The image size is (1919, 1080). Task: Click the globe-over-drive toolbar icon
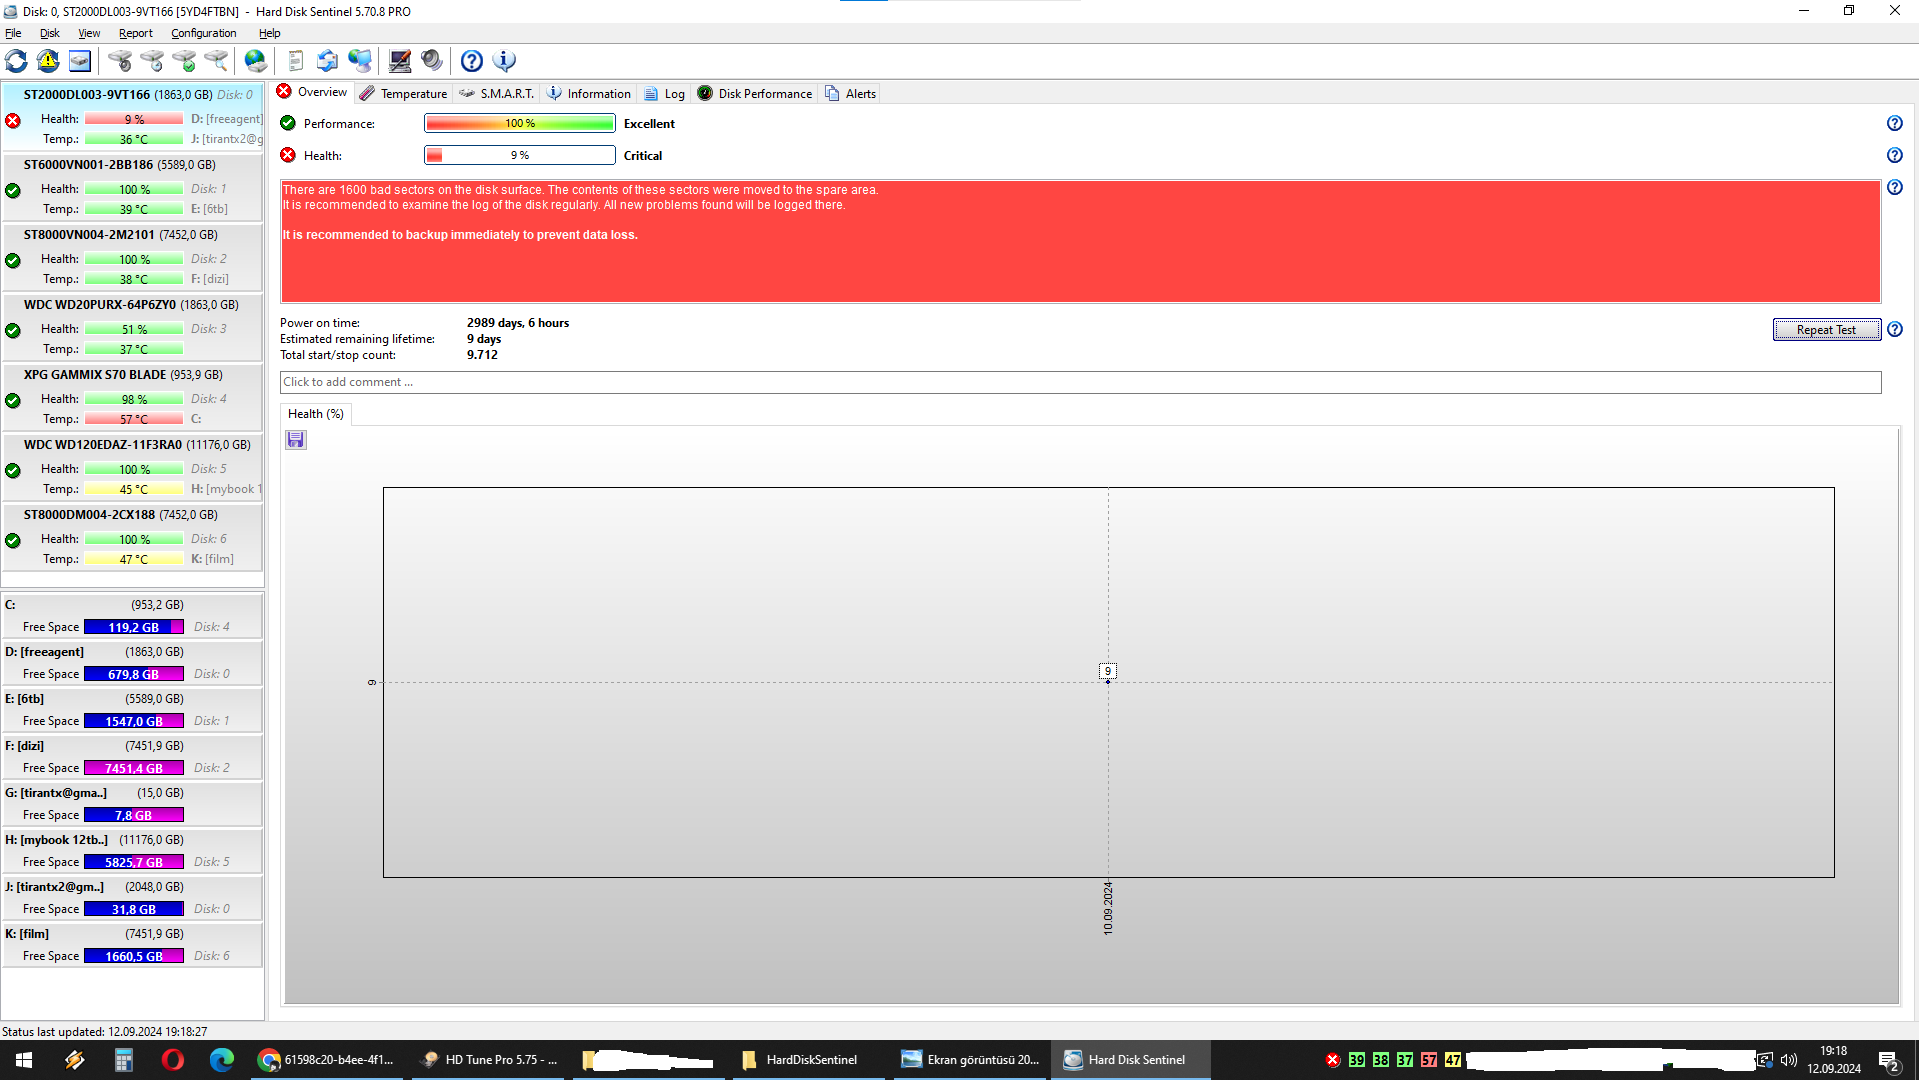(x=256, y=61)
